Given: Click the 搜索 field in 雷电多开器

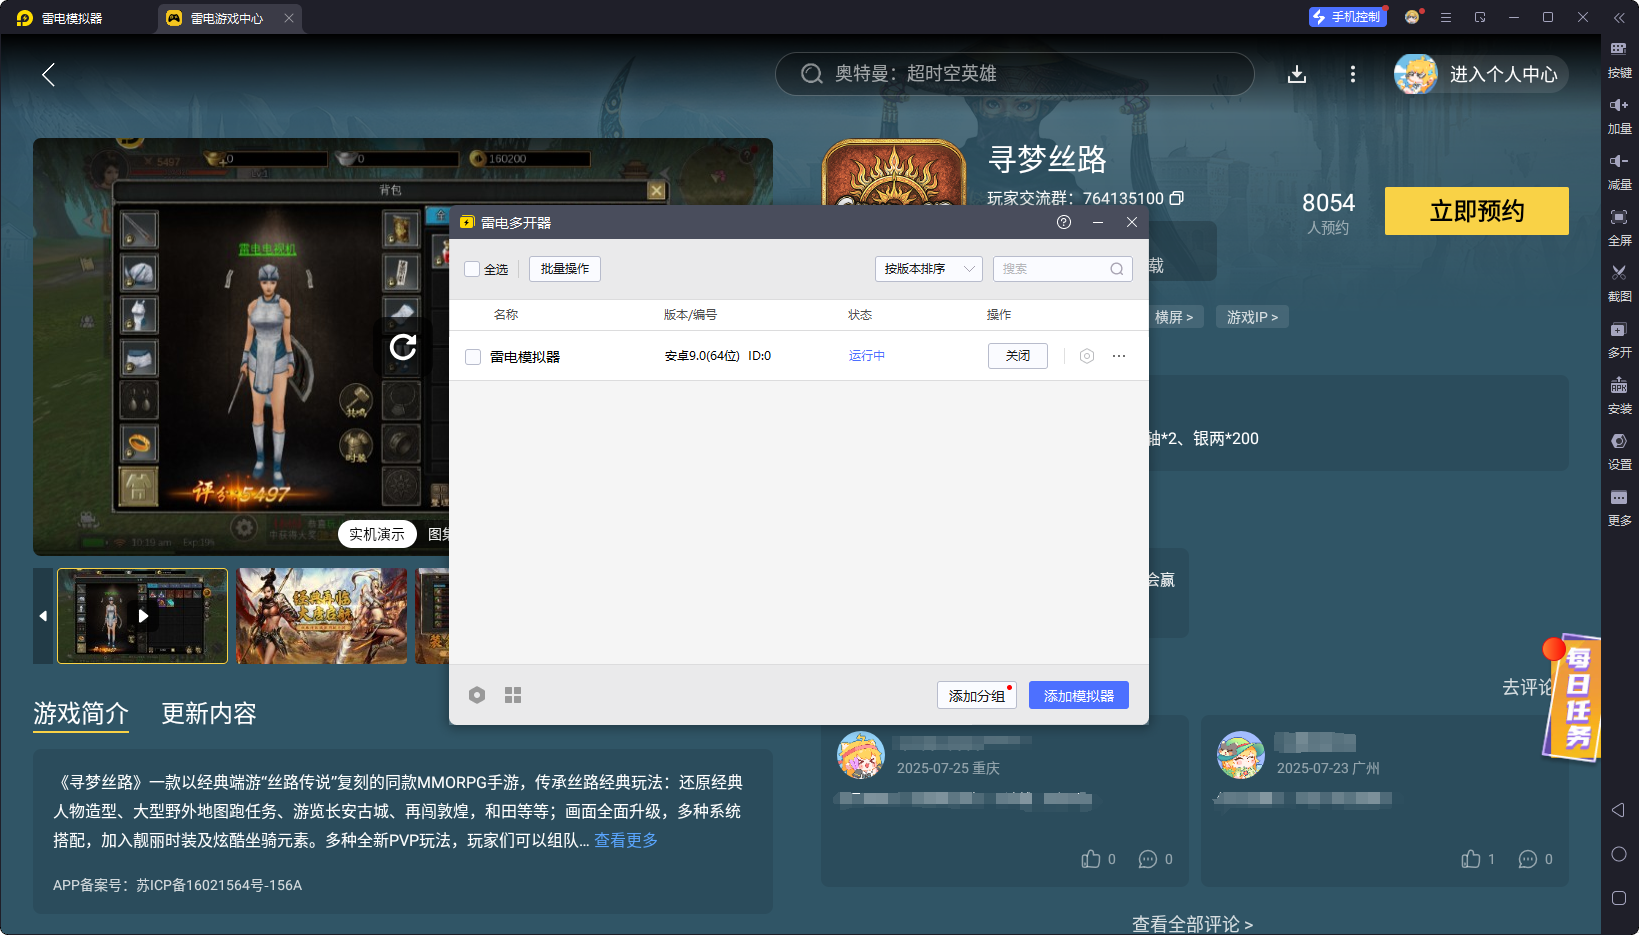Looking at the screenshot, I should point(1062,269).
